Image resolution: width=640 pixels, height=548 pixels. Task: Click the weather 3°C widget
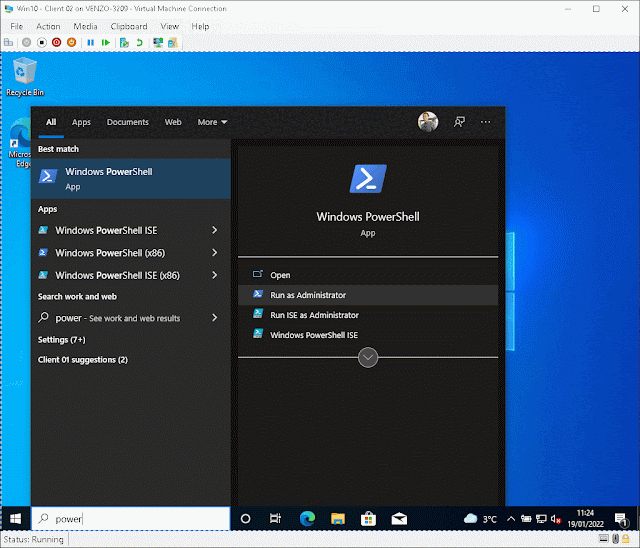(480, 519)
